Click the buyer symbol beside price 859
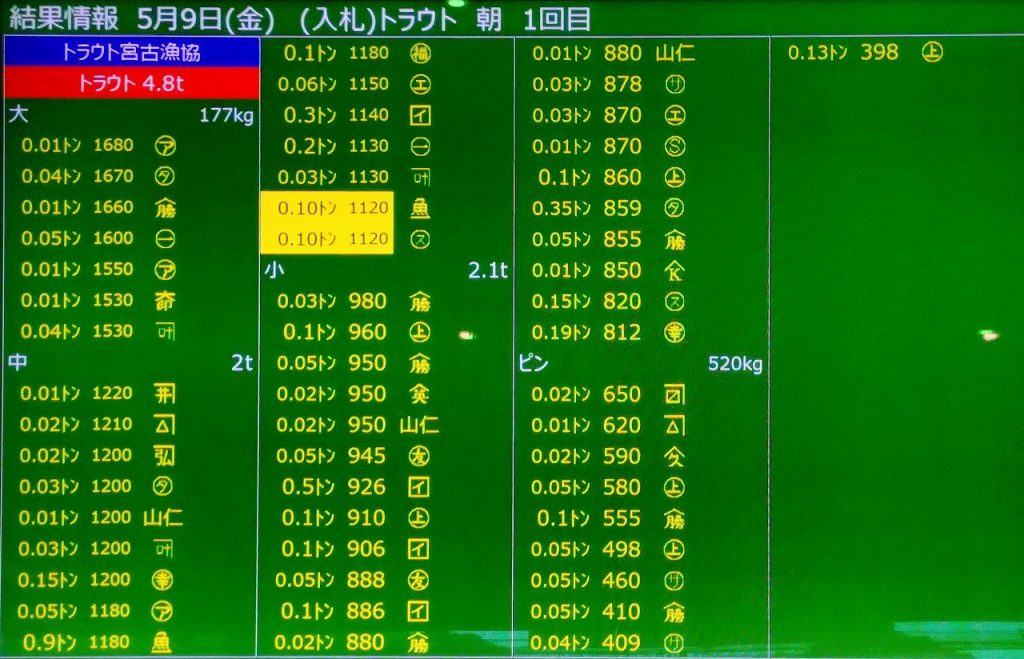The image size is (1024, 659). click(x=675, y=209)
